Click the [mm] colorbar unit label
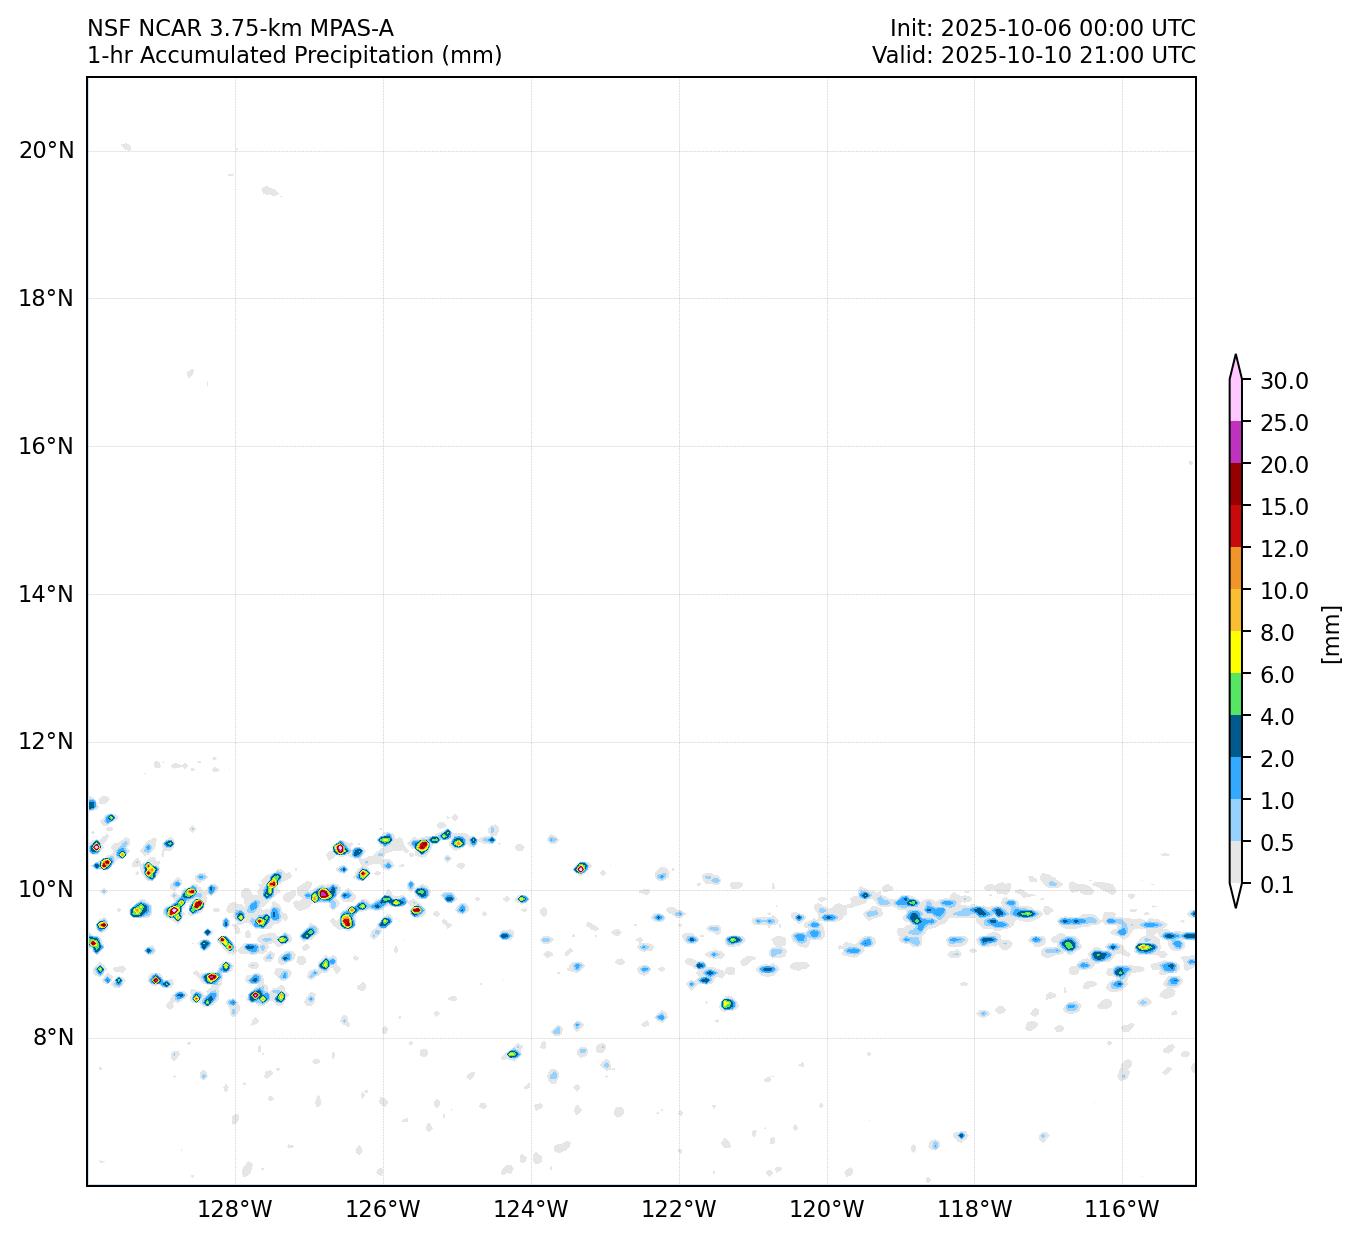The image size is (1360, 1239). click(x=1329, y=633)
